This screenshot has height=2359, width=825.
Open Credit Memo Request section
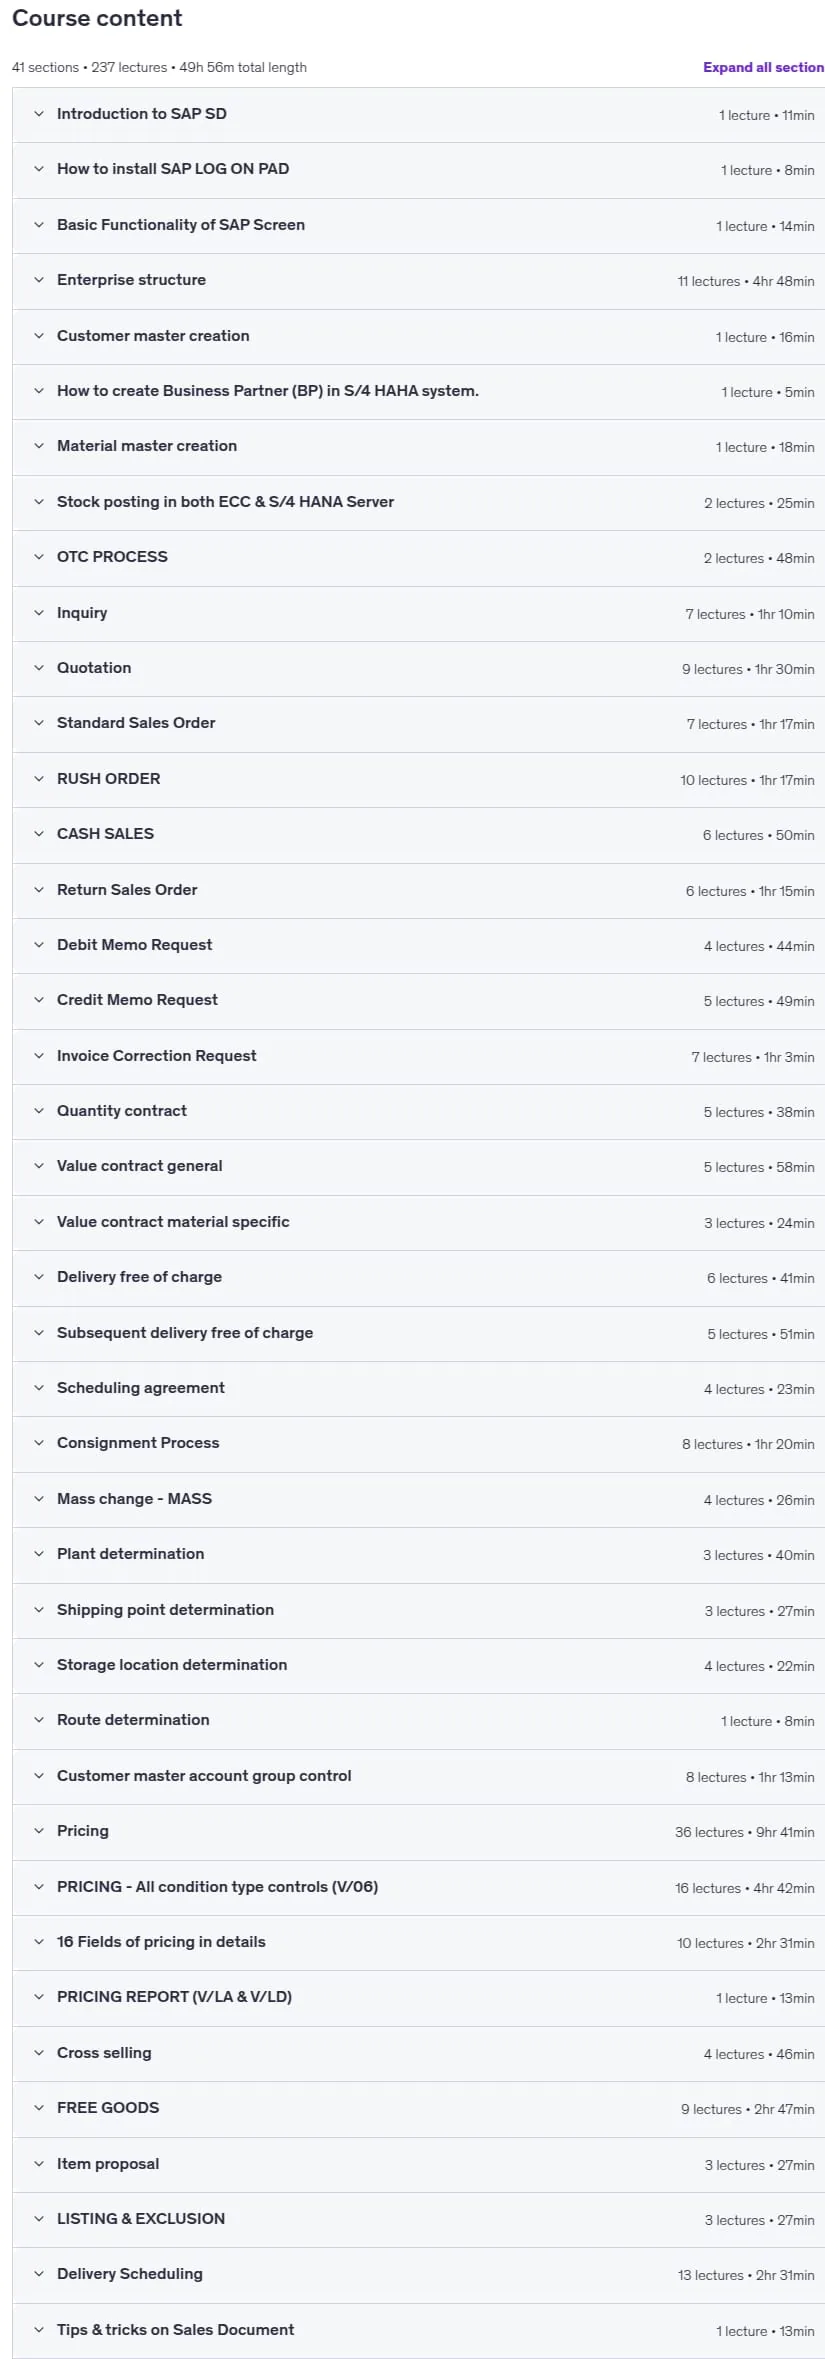coord(418,1000)
